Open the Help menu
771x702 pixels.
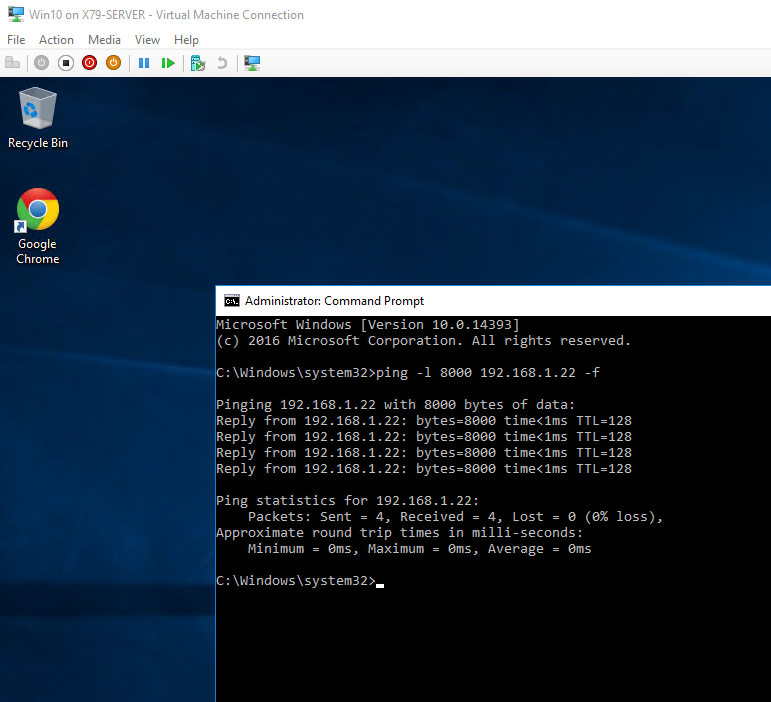coord(186,40)
